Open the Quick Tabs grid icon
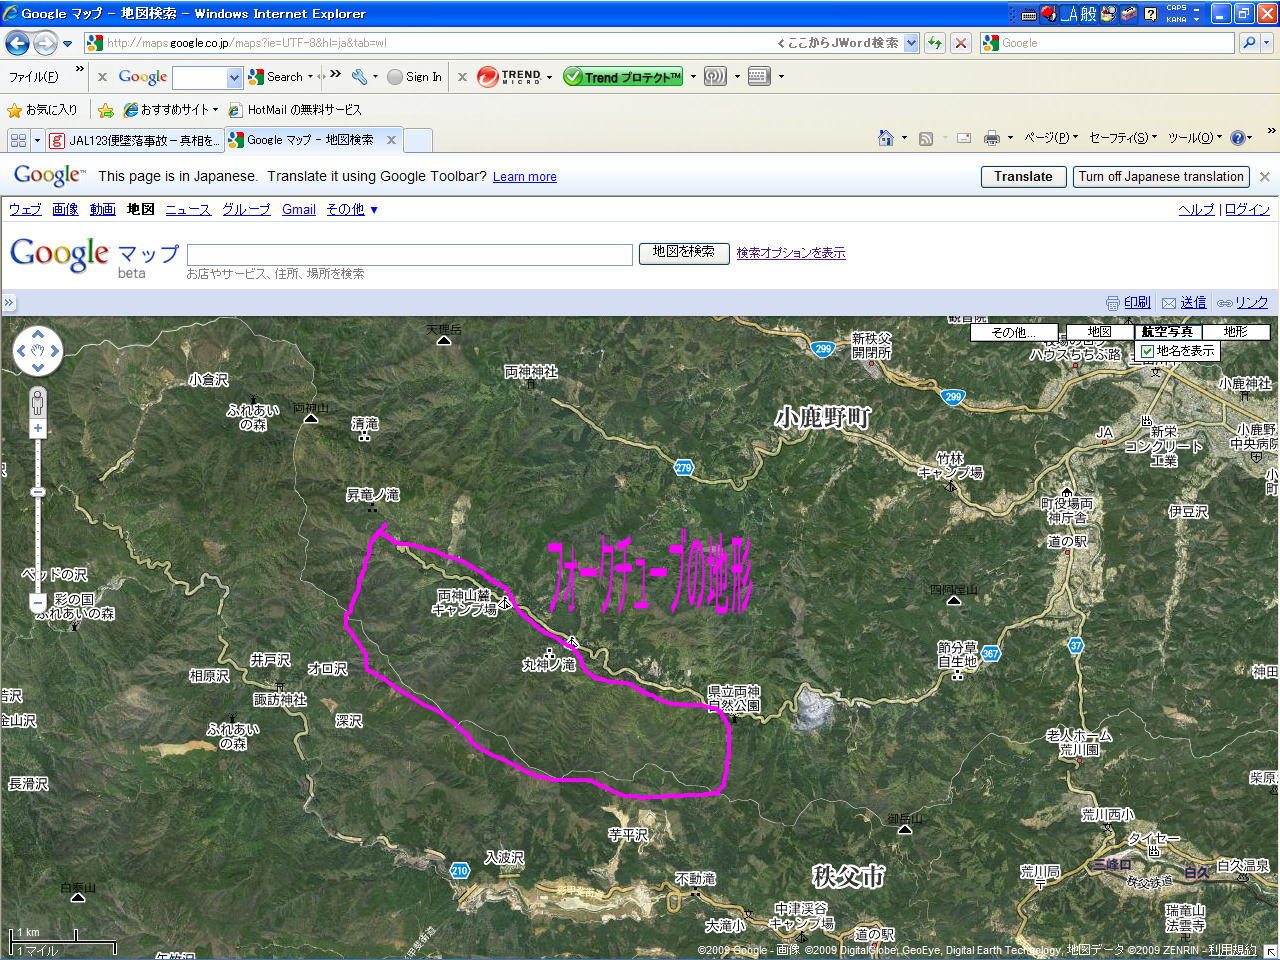The height and width of the screenshot is (960, 1280). (18, 140)
